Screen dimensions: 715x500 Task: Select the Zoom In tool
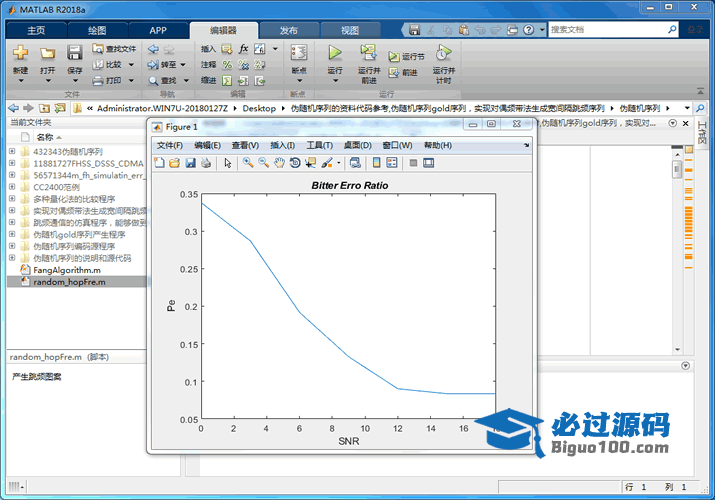click(248, 163)
